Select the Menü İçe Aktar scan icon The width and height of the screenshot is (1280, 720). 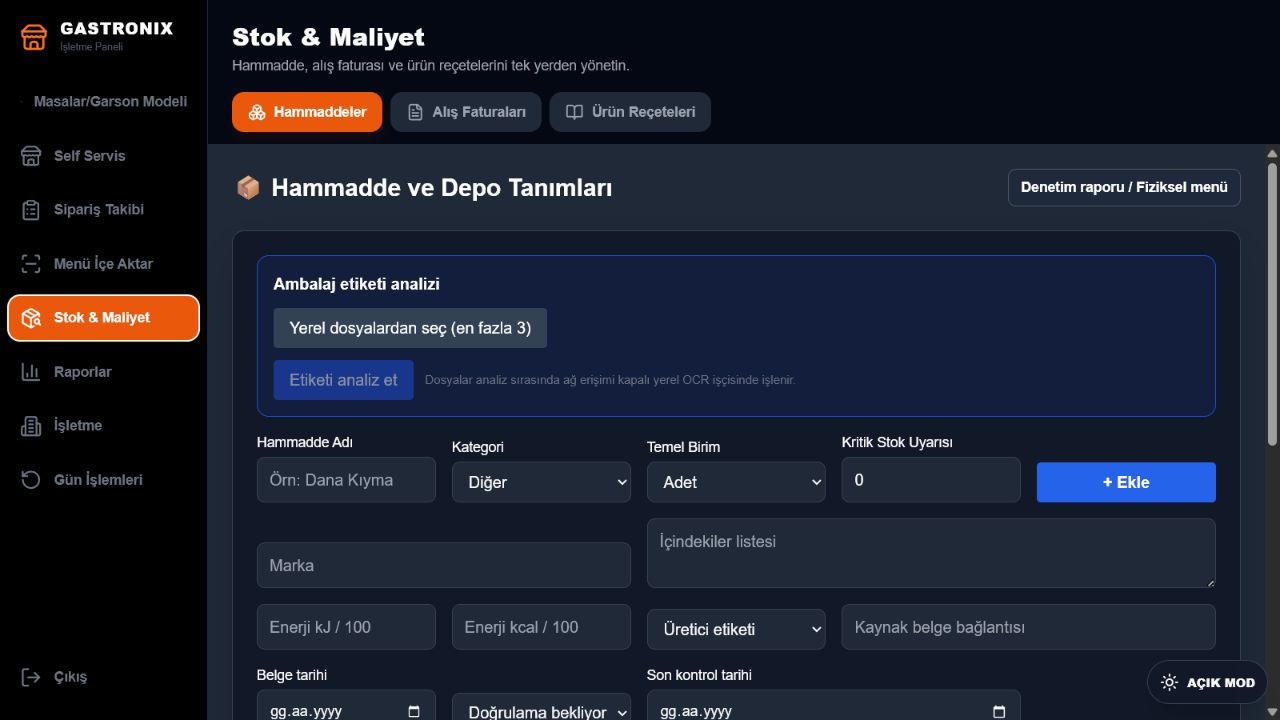coord(31,264)
